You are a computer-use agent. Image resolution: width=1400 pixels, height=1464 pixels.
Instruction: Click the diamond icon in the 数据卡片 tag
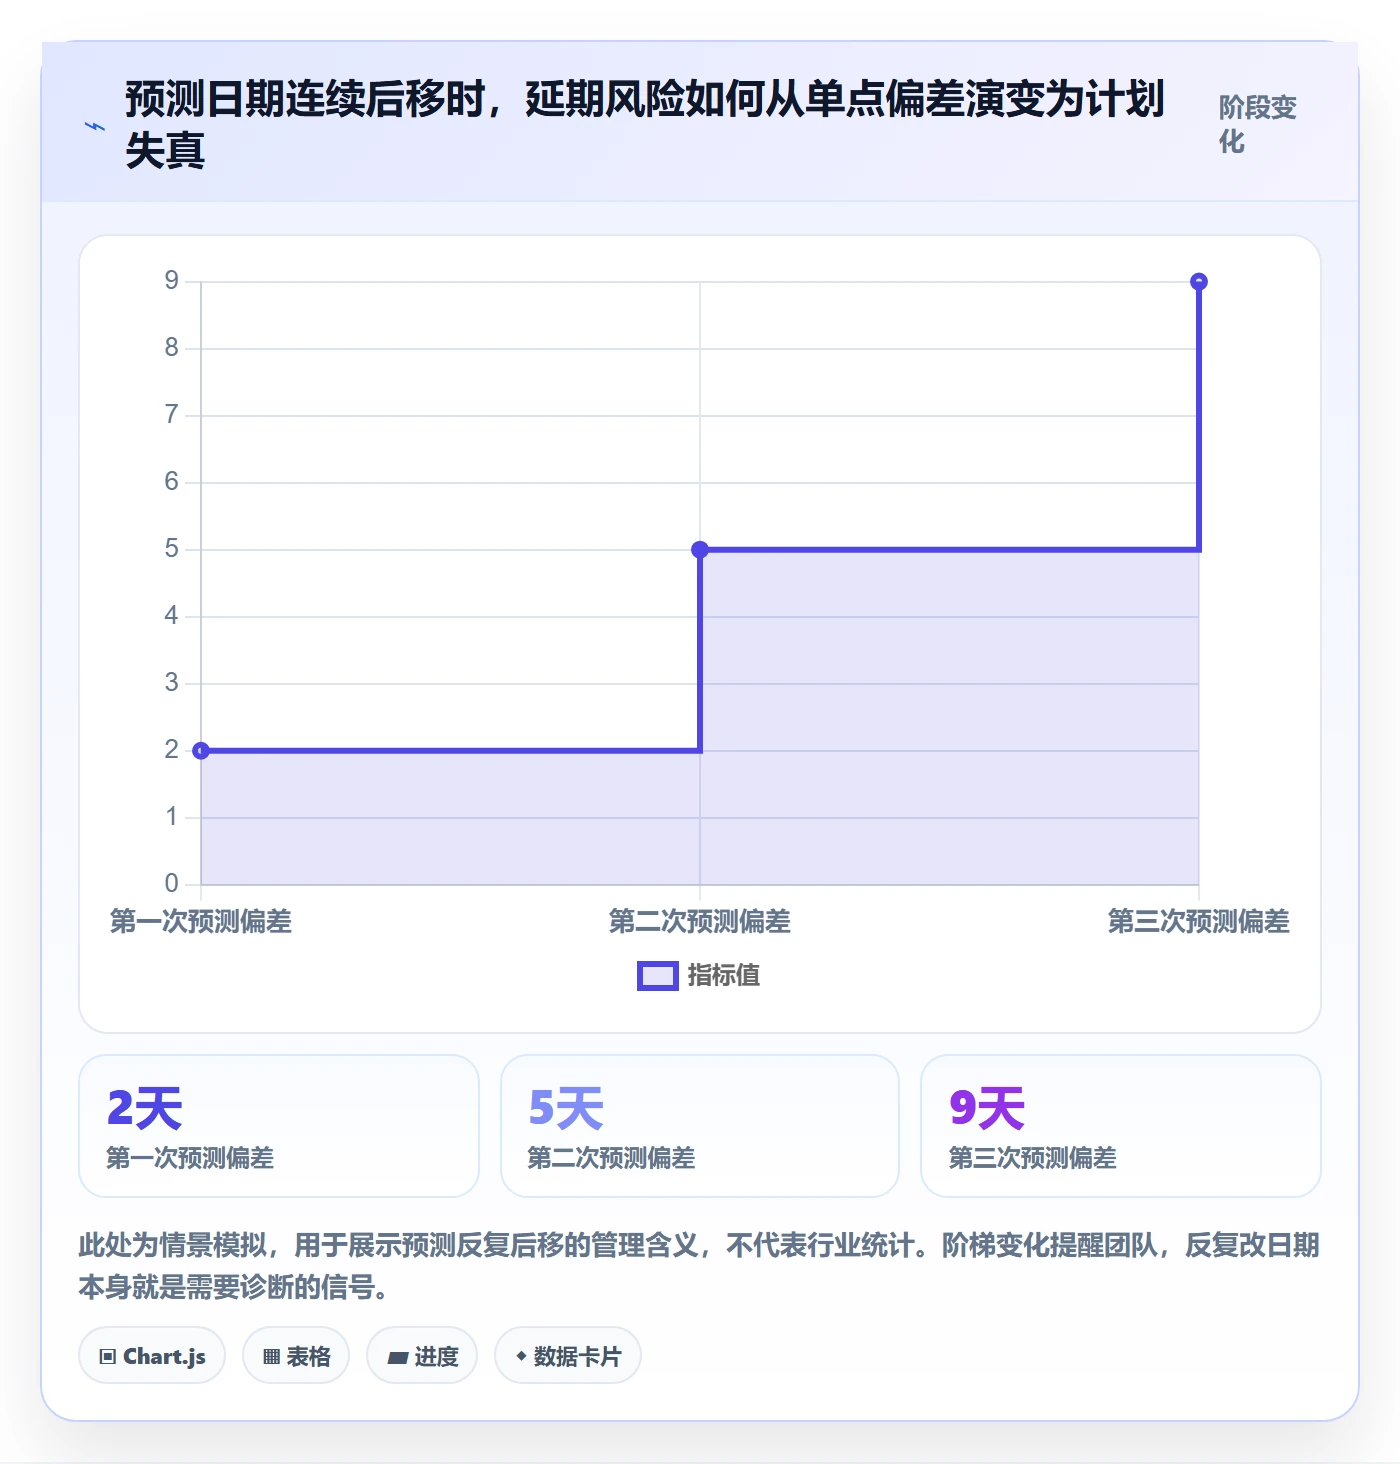coord(521,1356)
